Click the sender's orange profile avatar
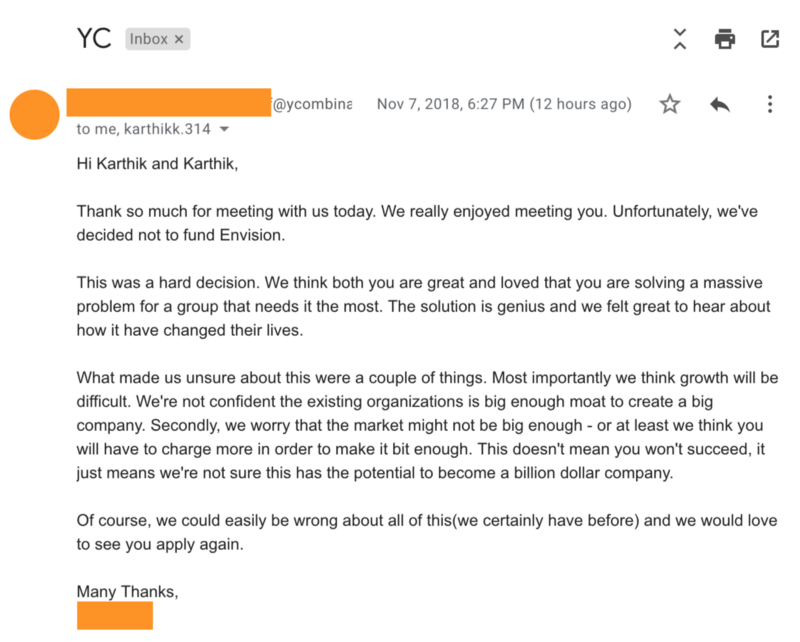 pyautogui.click(x=34, y=115)
